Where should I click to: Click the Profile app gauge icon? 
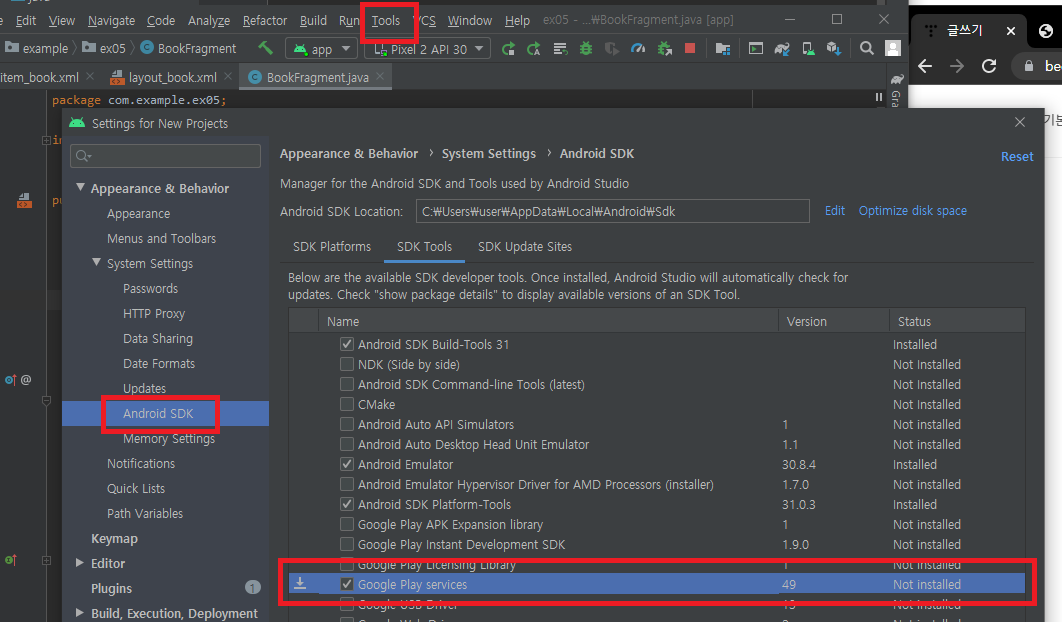(x=638, y=49)
